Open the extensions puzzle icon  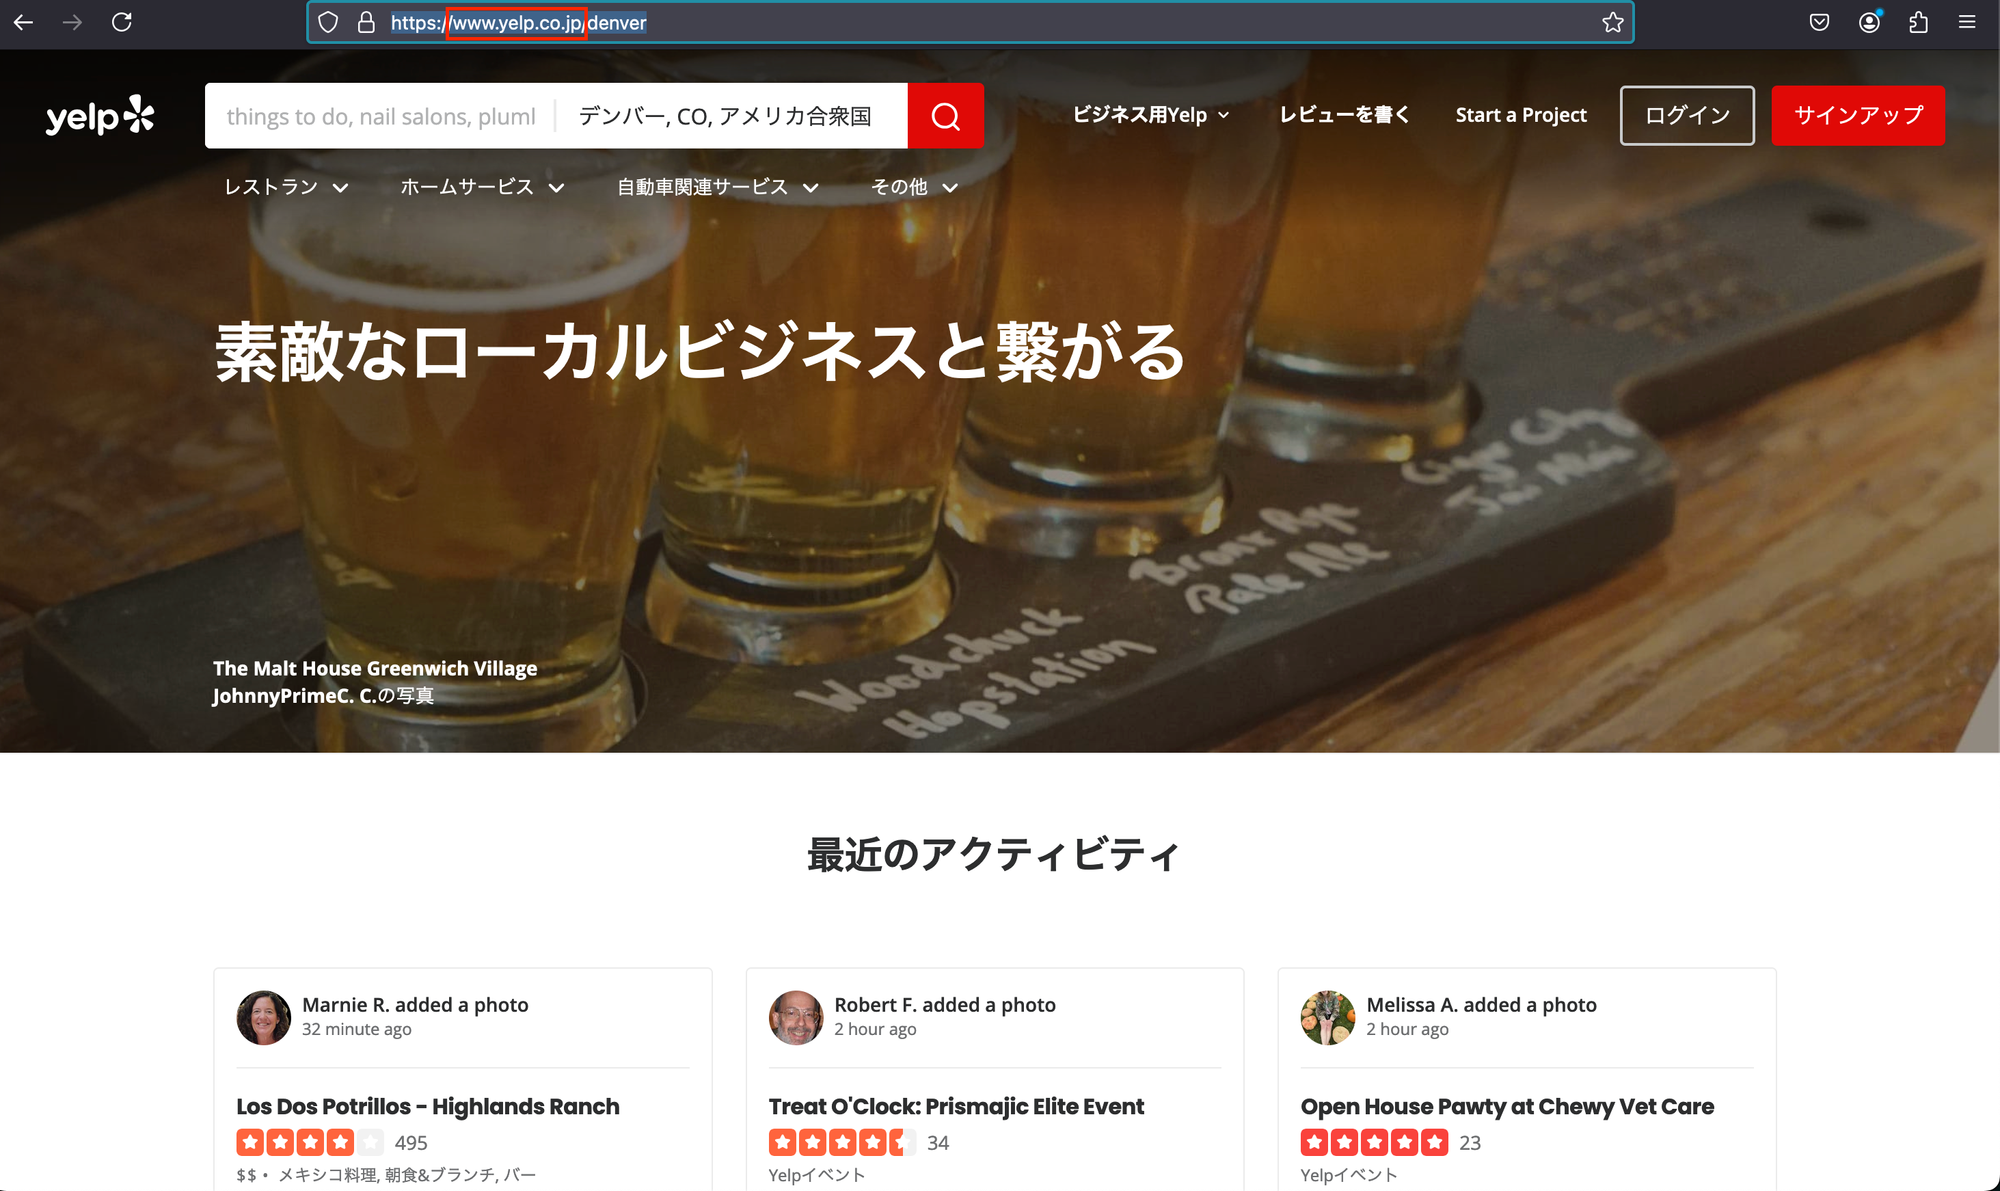coord(1918,22)
